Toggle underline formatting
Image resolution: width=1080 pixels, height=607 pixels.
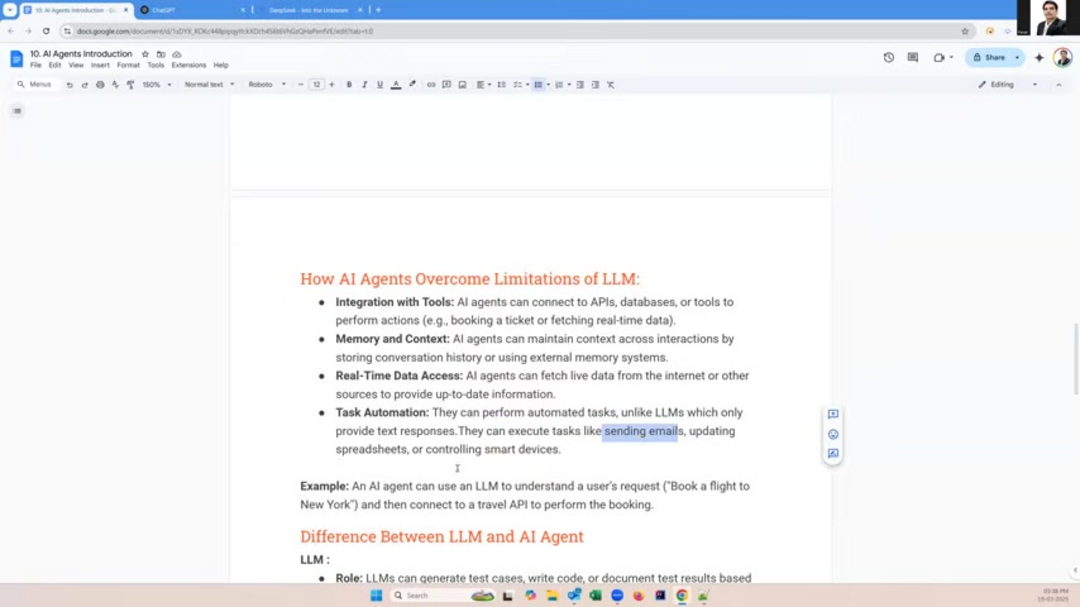coord(379,85)
